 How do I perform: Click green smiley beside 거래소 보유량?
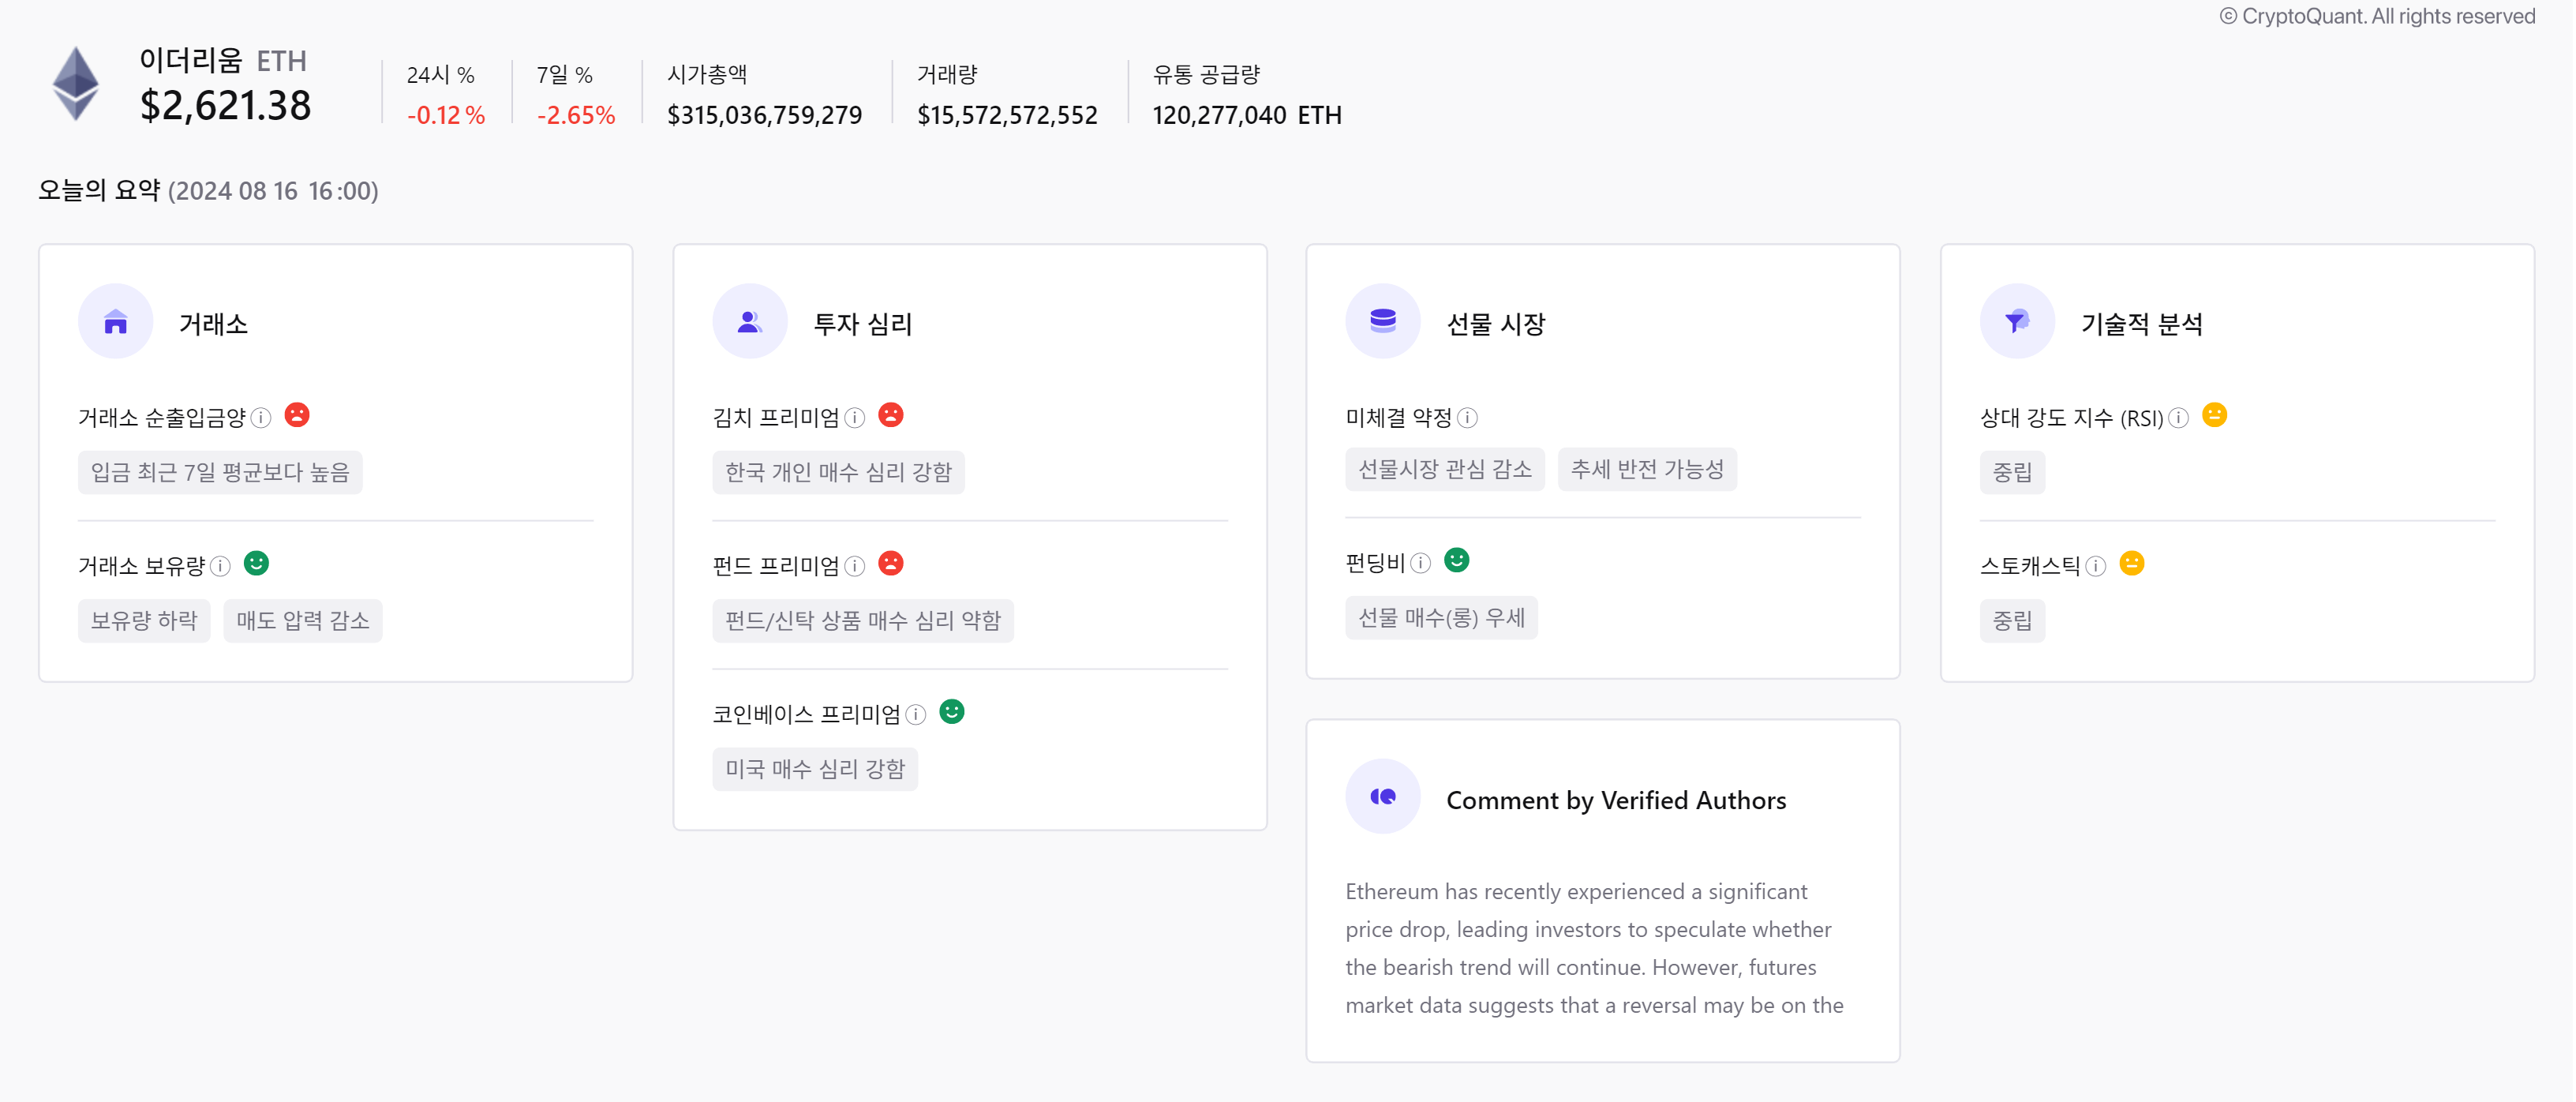click(257, 563)
